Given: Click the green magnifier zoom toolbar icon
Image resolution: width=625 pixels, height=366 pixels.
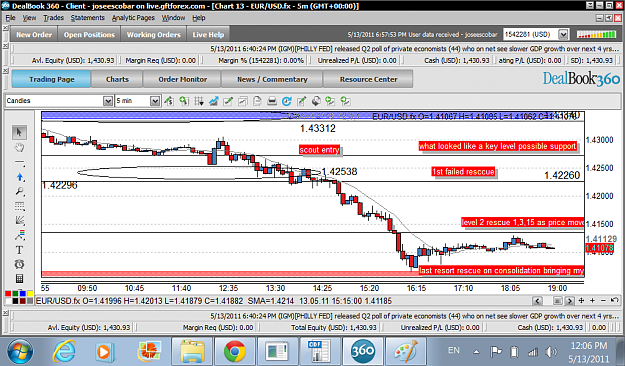Looking at the screenshot, I should click(x=184, y=101).
